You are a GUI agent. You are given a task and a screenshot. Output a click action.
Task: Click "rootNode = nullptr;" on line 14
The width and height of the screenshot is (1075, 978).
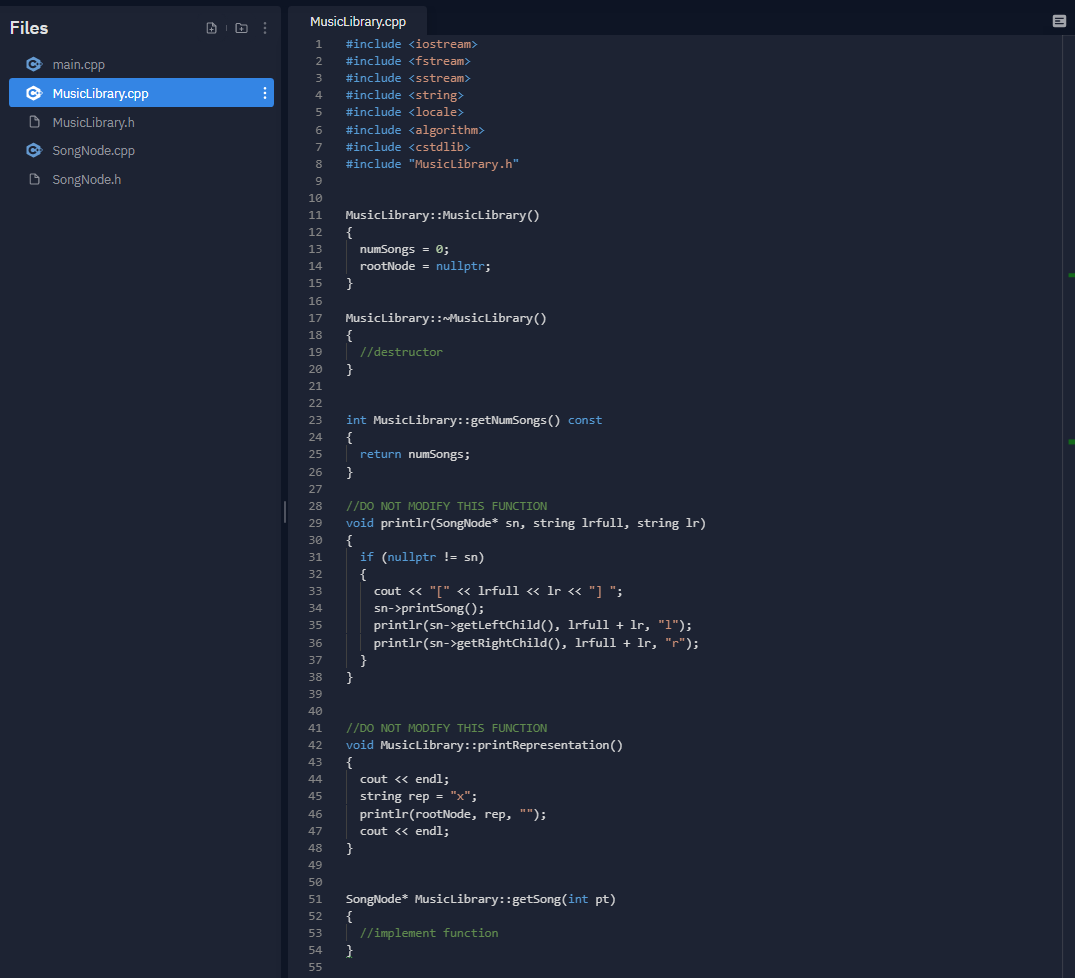click(x=425, y=266)
